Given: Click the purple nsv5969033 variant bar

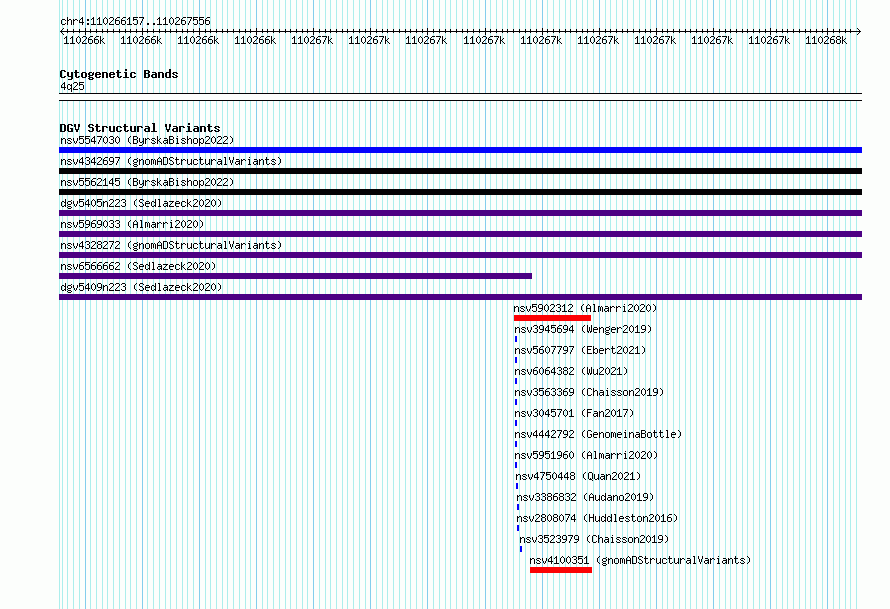Looking at the screenshot, I should [460, 234].
